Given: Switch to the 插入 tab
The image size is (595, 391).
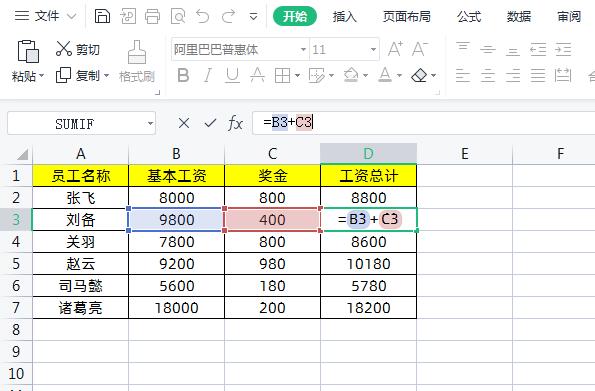Looking at the screenshot, I should click(x=344, y=17).
